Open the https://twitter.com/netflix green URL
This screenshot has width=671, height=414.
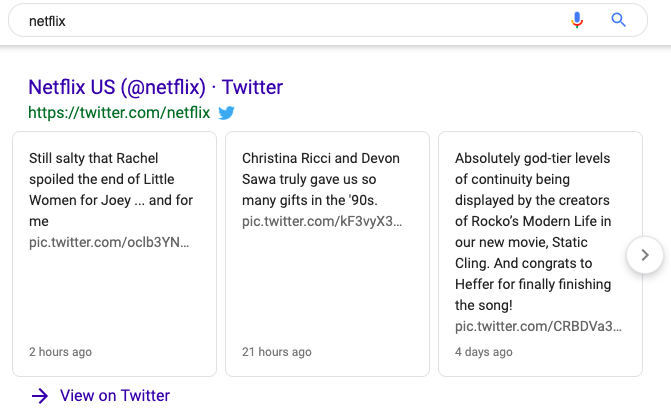pos(119,113)
